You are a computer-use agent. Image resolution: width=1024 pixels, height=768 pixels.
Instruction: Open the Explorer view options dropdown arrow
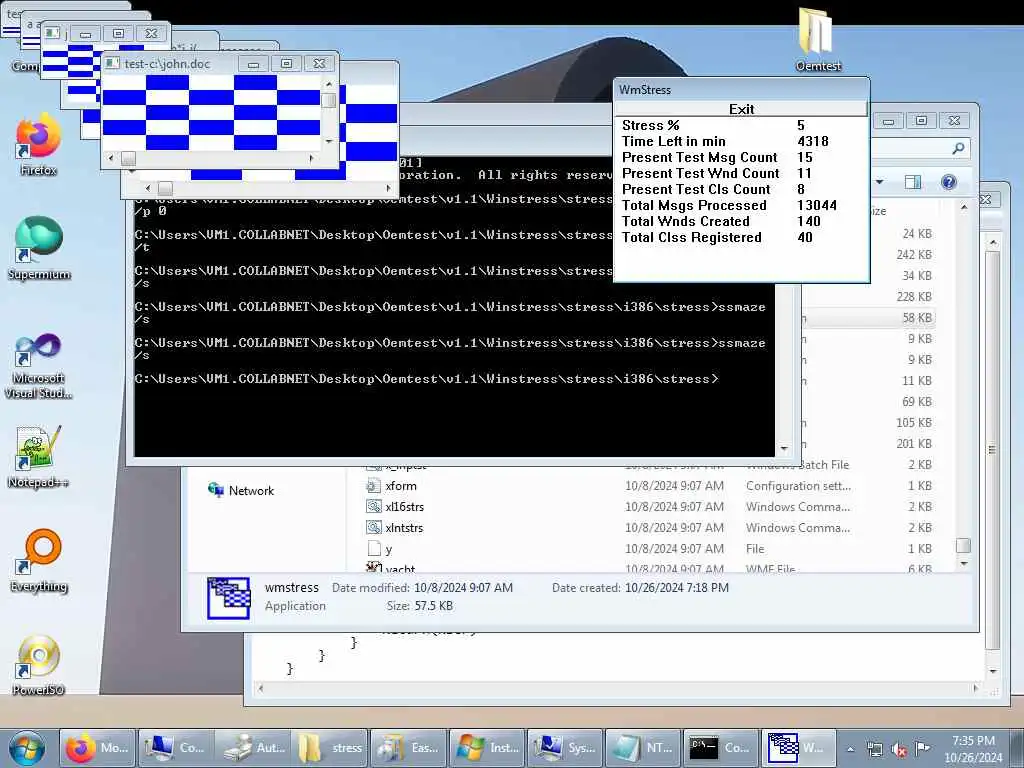(880, 182)
